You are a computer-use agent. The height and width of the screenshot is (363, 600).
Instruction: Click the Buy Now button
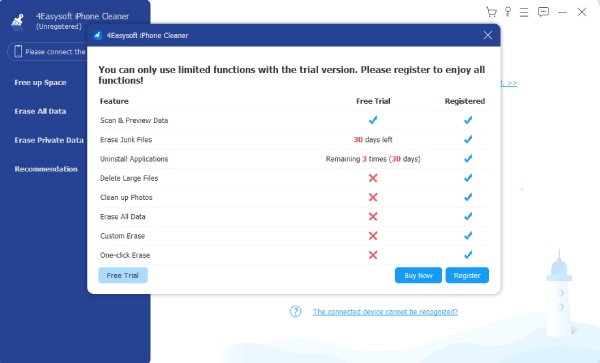click(x=418, y=275)
